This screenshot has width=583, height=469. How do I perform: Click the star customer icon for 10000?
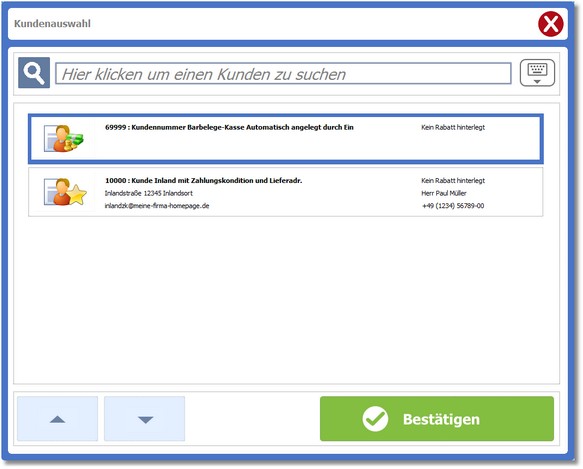(65, 192)
